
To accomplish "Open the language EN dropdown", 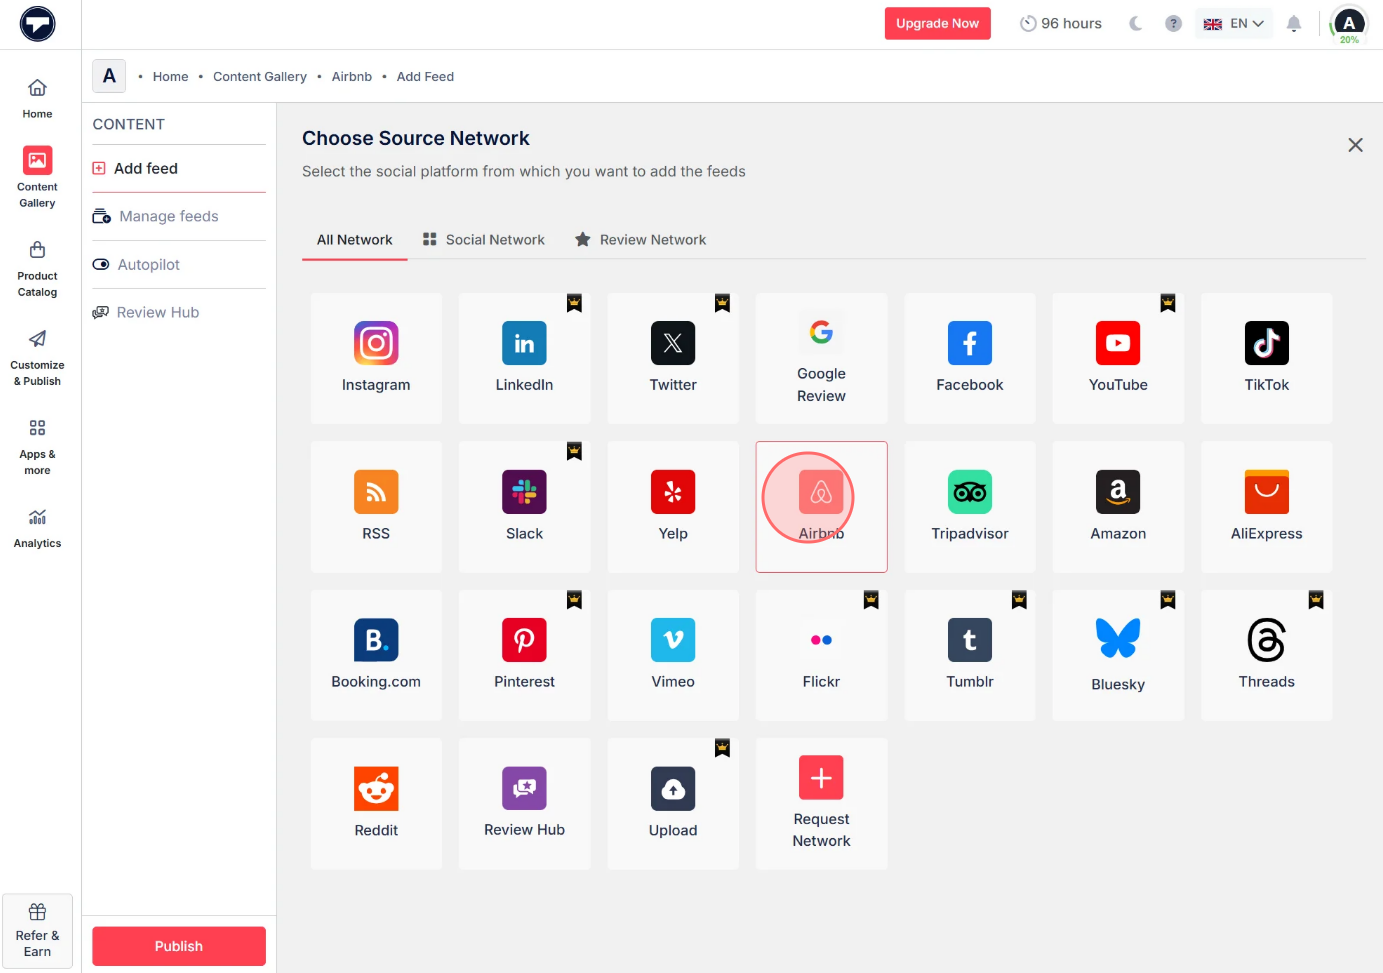I will 1234,23.
